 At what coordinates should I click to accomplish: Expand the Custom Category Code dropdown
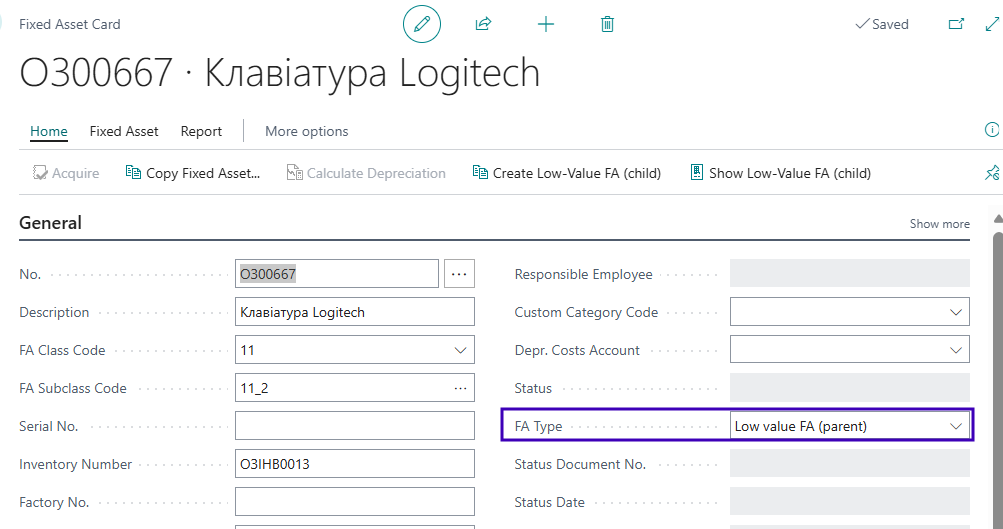[955, 312]
